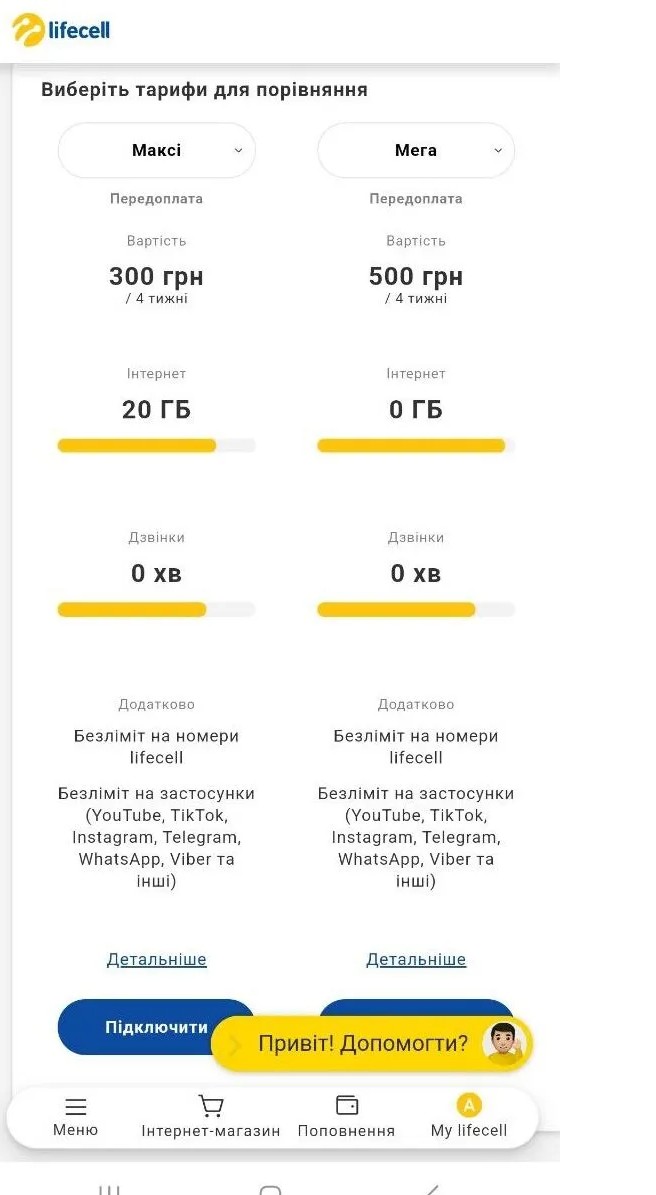Image resolution: width=656 pixels, height=1195 pixels.
Task: Select the Інтернет-магазин tab label
Action: click(210, 1131)
